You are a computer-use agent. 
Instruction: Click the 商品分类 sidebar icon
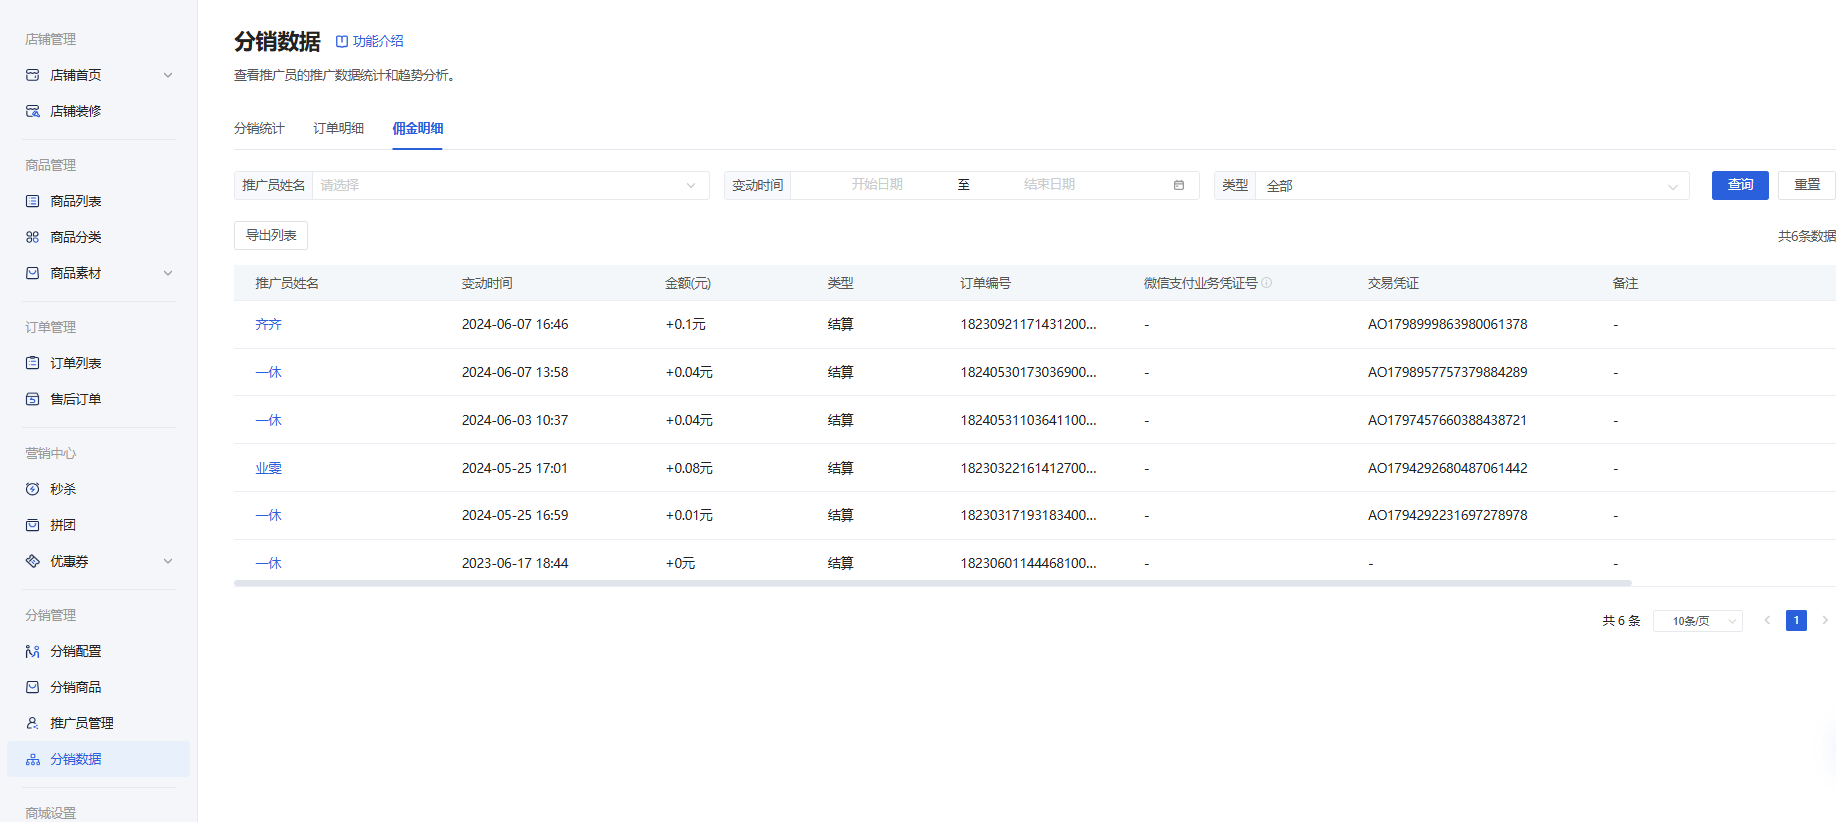33,237
